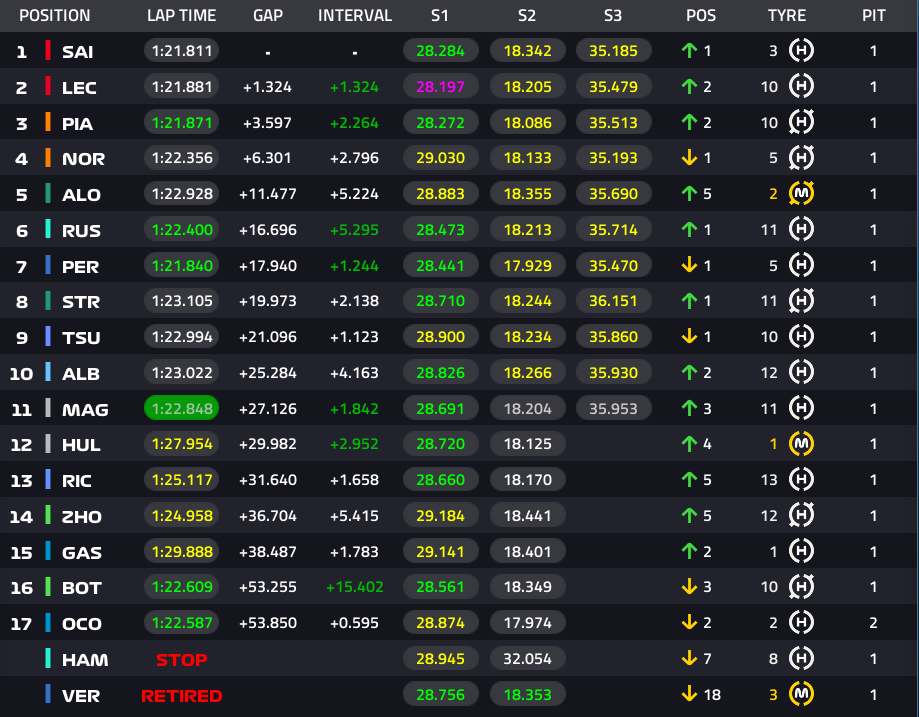Select the TYRE column header

(787, 16)
